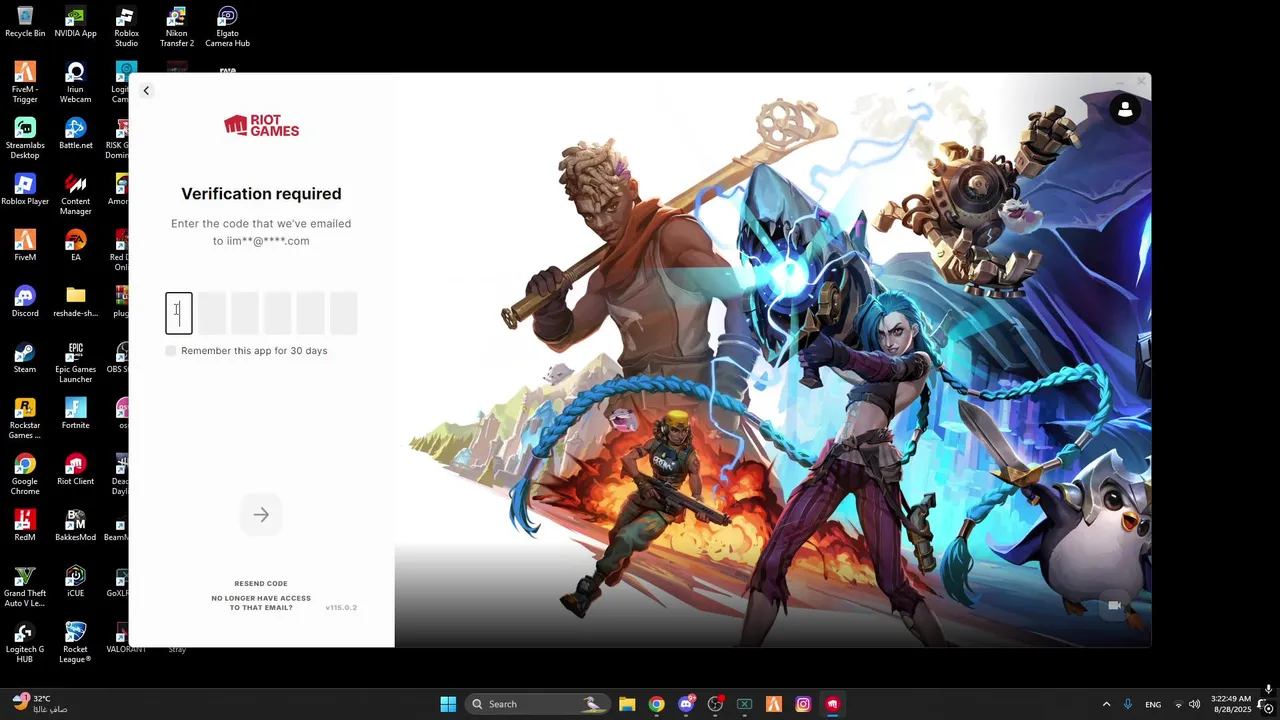Image resolution: width=1280 pixels, height=720 pixels.
Task: Enable Remember this app for 30 days
Action: coord(171,351)
